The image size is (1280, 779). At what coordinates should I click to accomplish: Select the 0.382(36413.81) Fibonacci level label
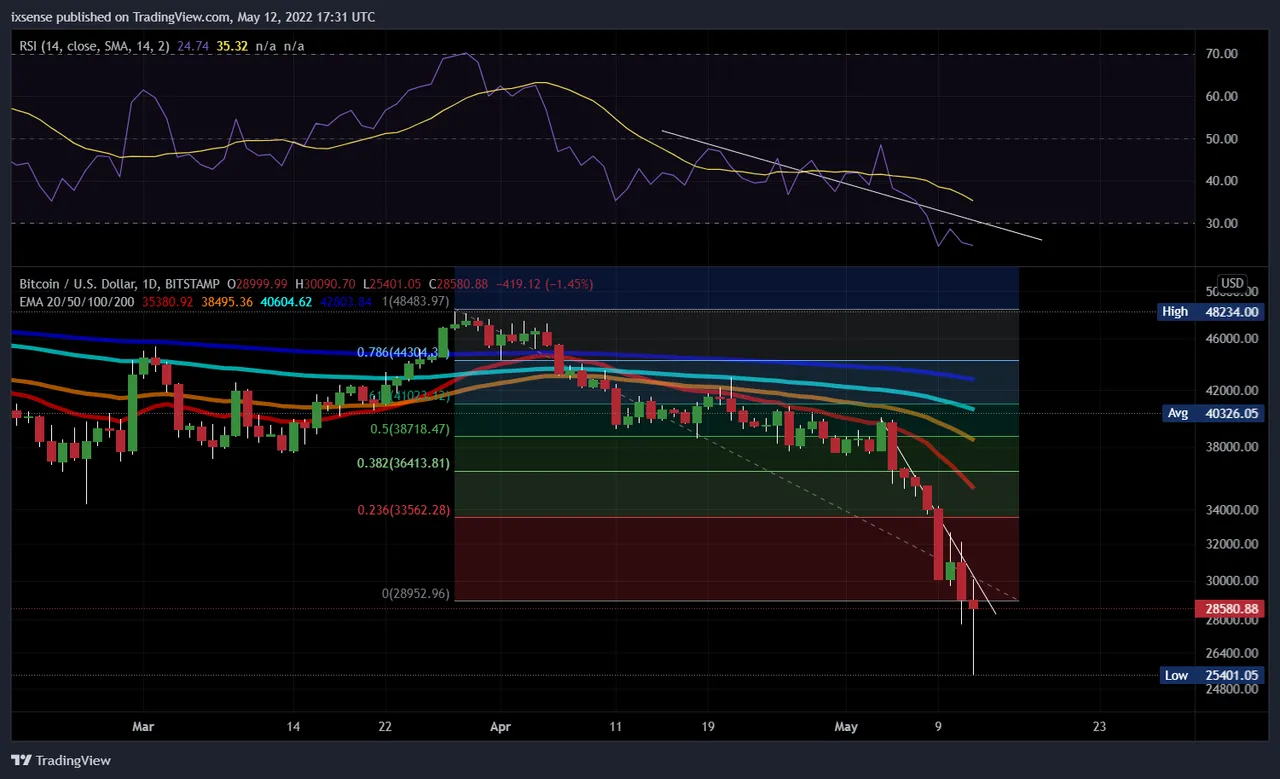[x=404, y=464]
